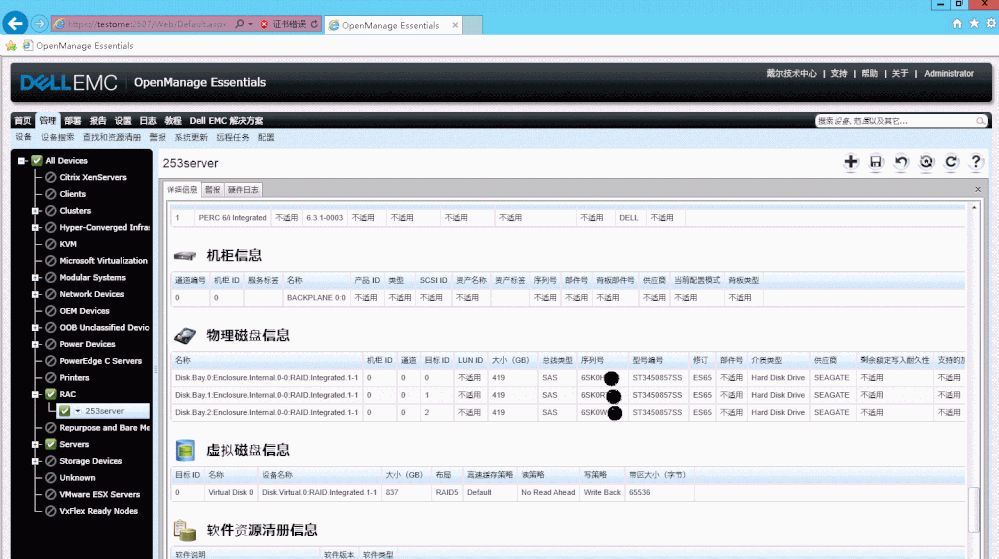Screen dimensions: 999x559
Task: Click the home refresh circular icon
Action: coord(926,162)
